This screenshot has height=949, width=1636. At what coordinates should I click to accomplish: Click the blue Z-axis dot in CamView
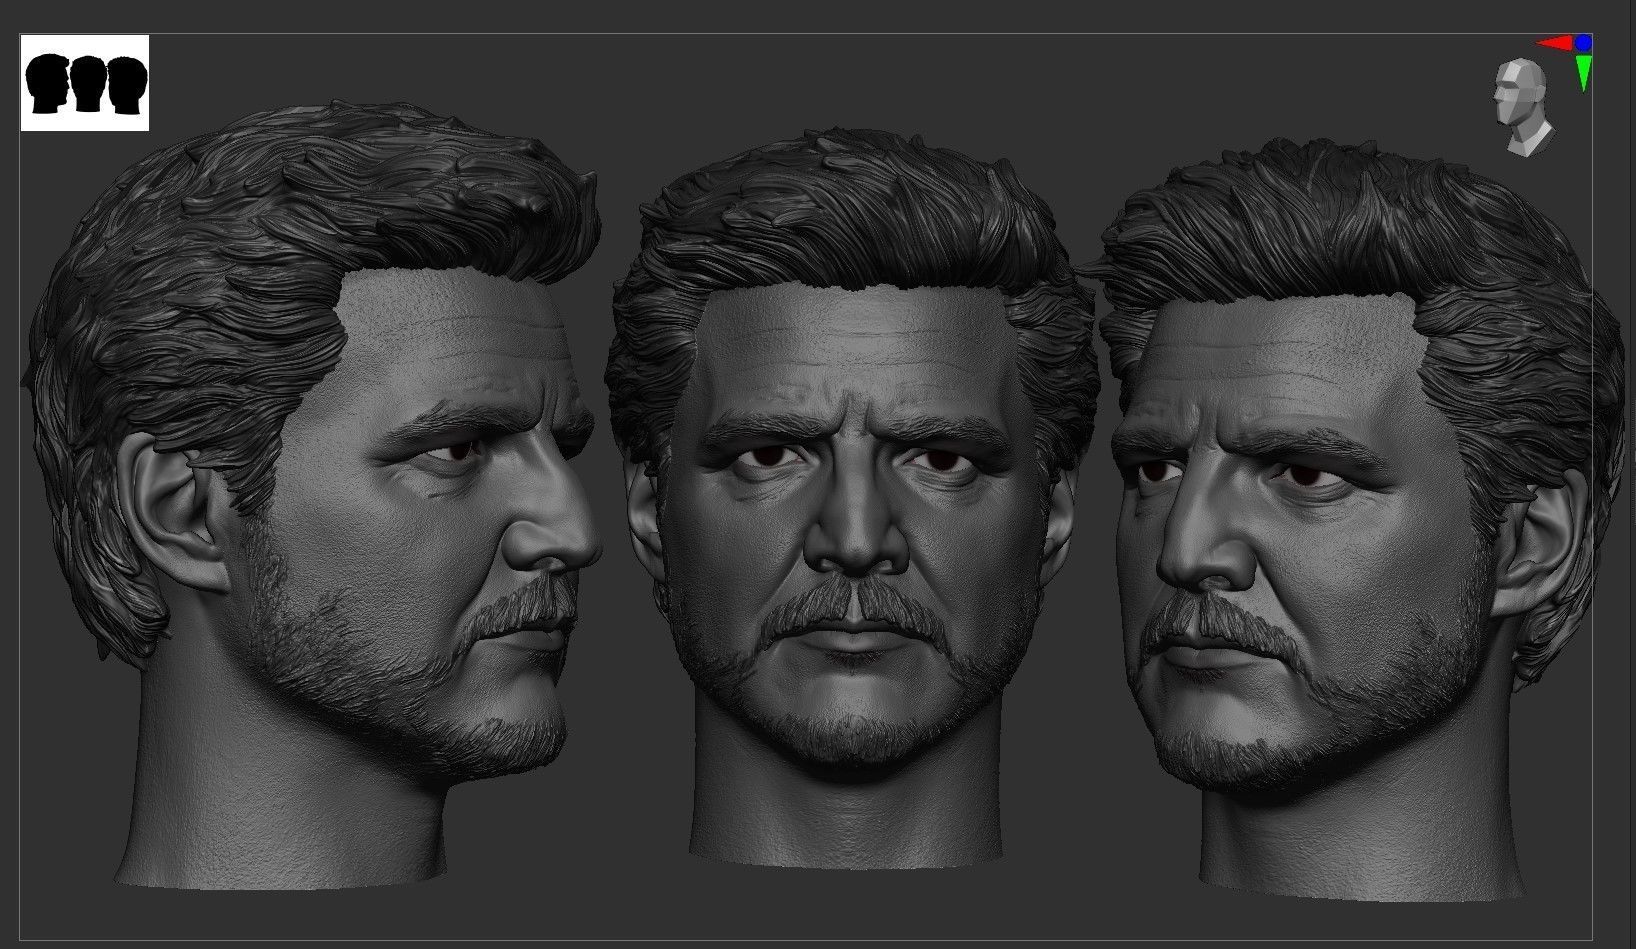click(1583, 42)
